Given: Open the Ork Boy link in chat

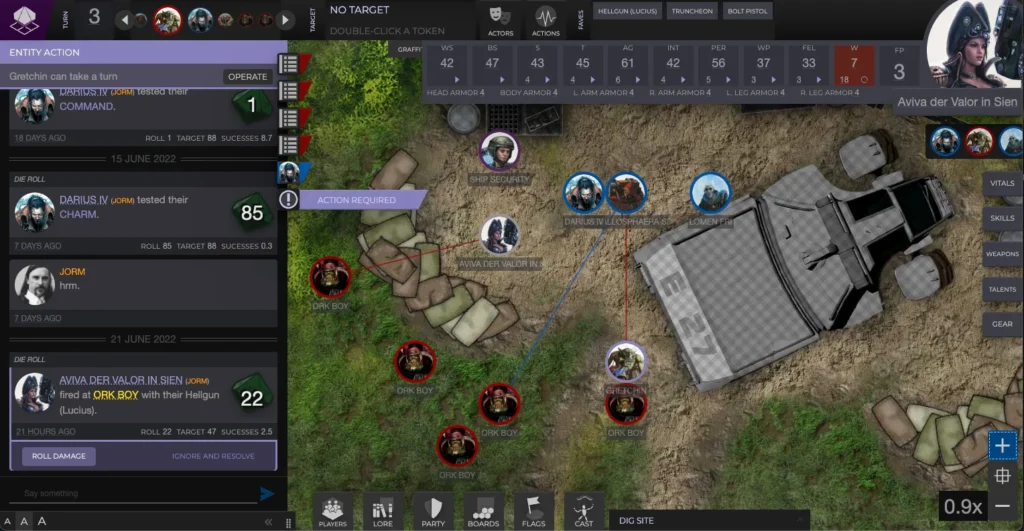Looking at the screenshot, I should [x=116, y=394].
